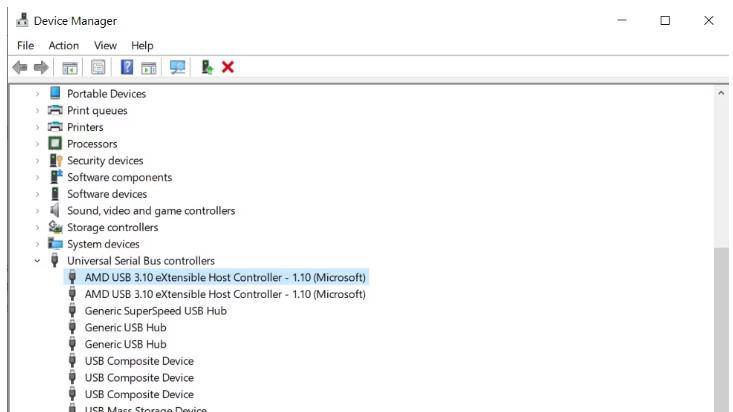
Task: Toggle the Show/Hide Console Tree toolbar icon
Action: pyautogui.click(x=70, y=68)
